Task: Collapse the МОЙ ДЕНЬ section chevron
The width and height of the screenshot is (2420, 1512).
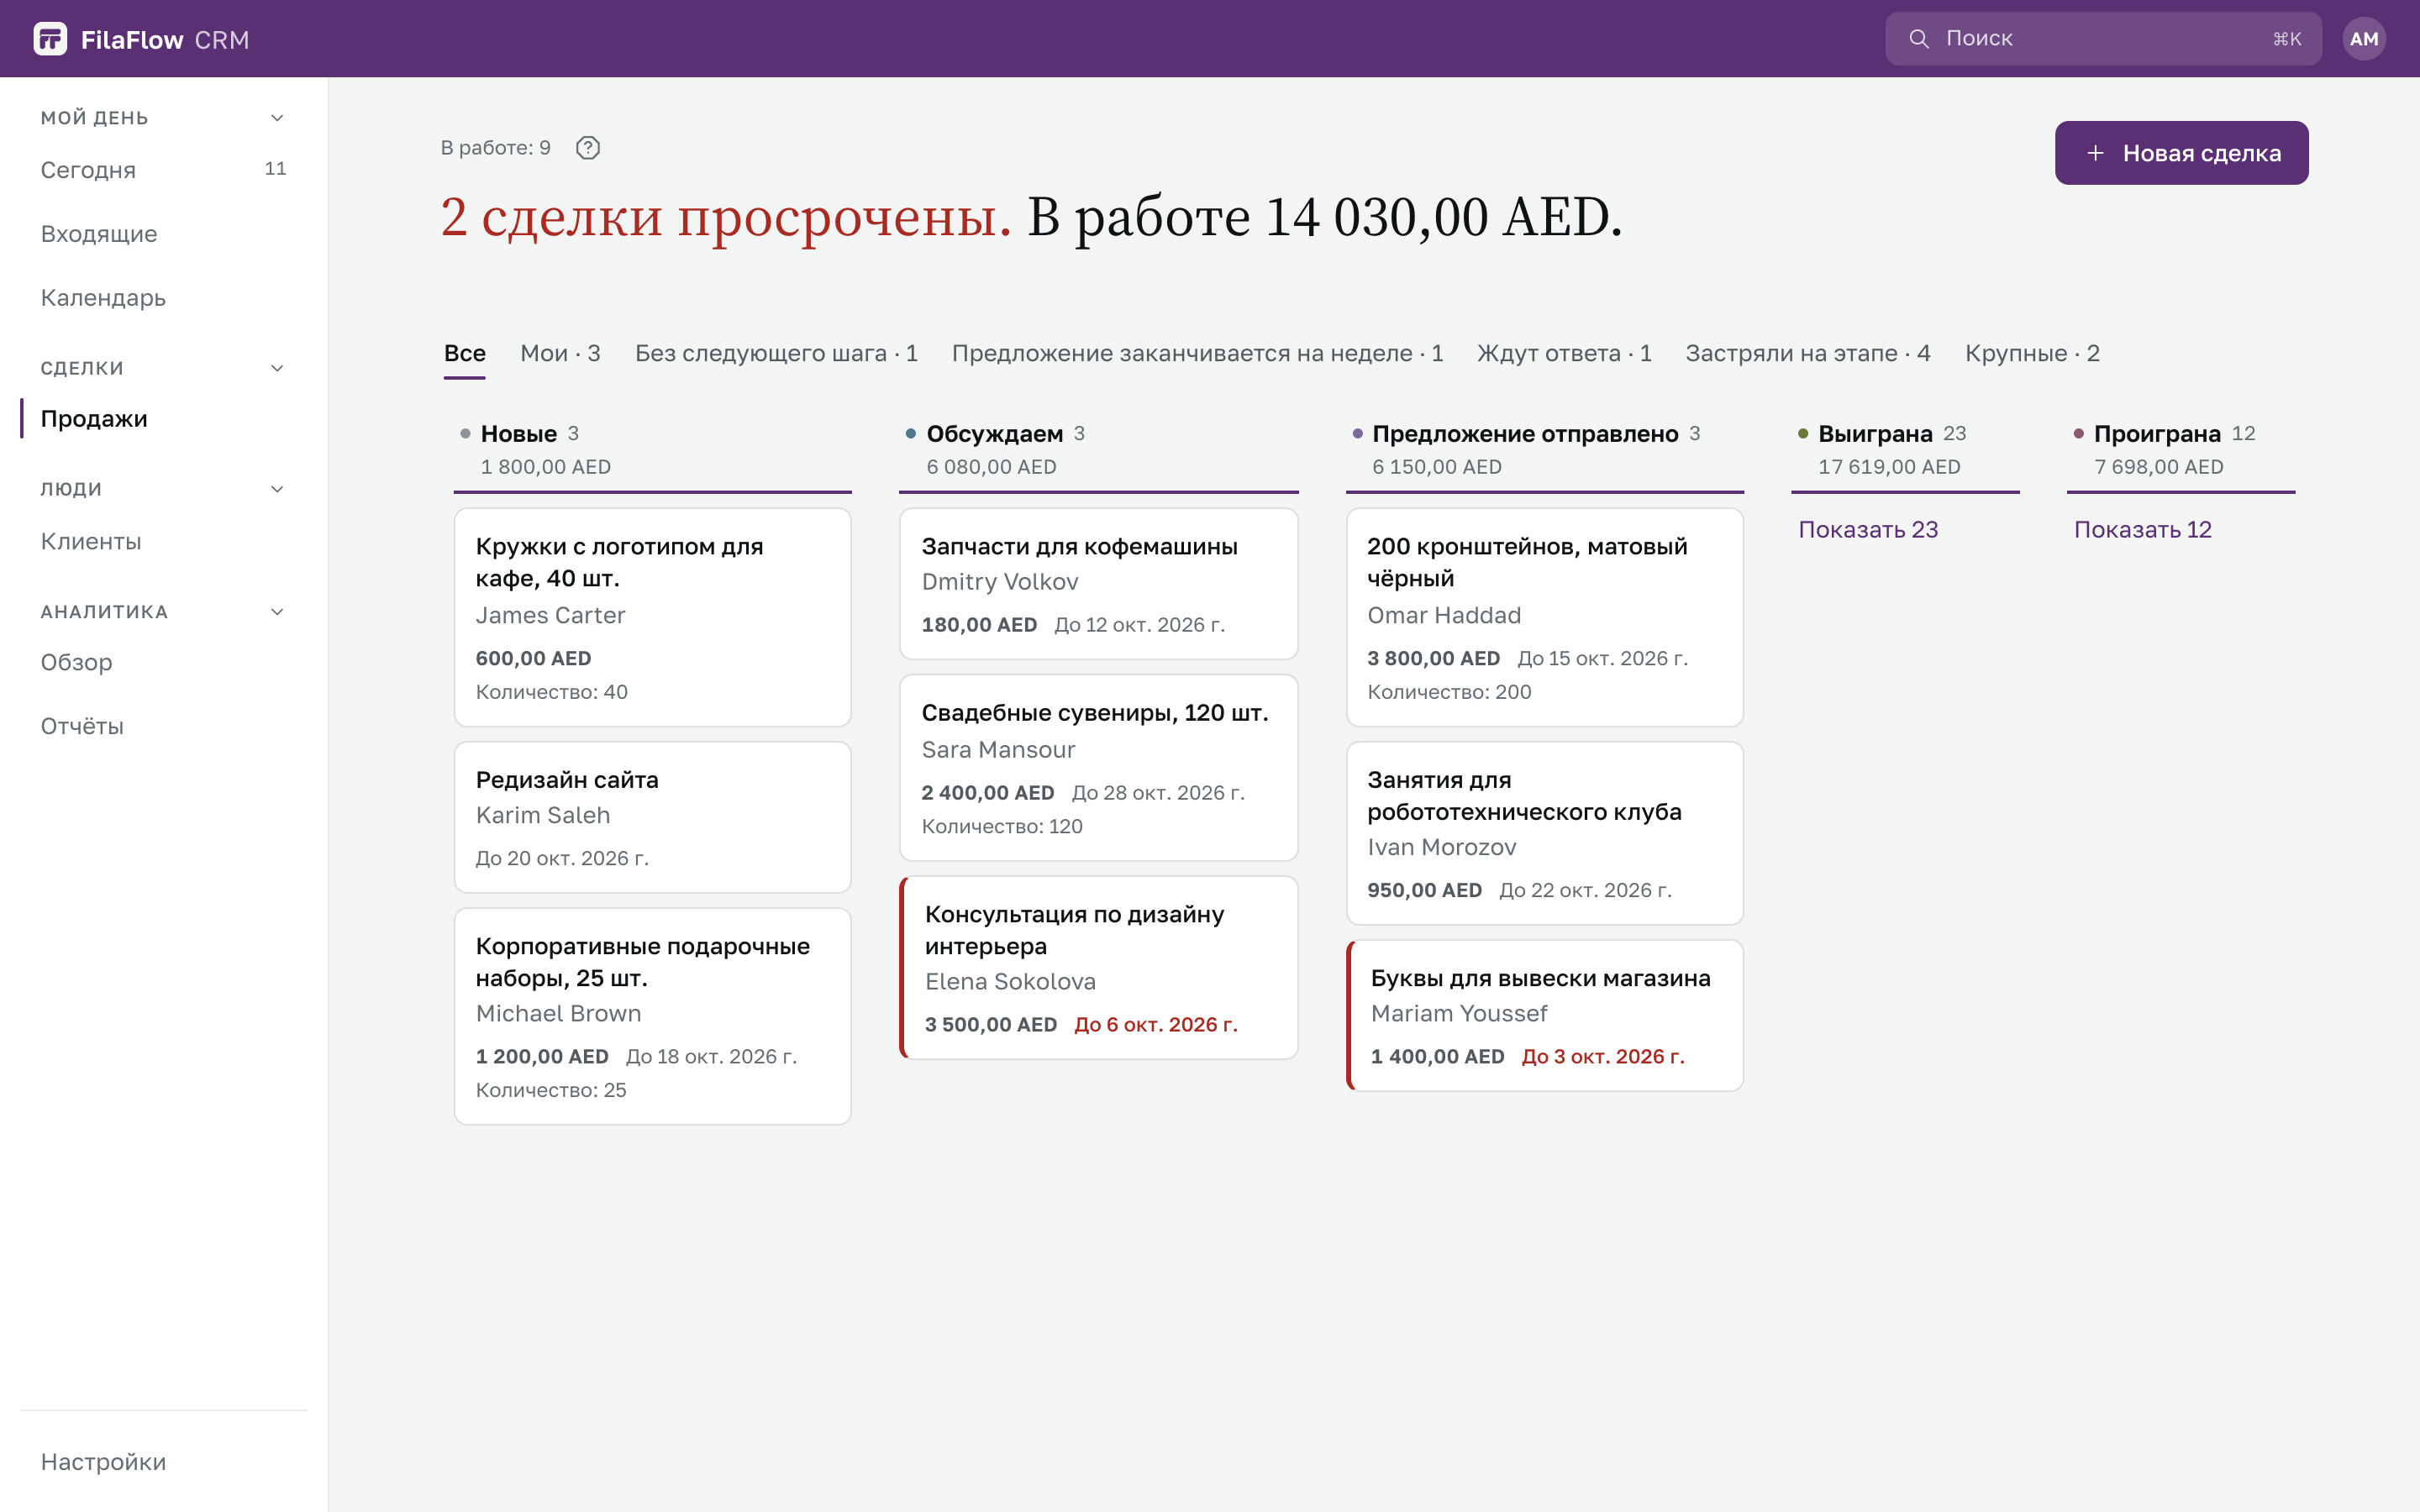Action: [x=277, y=118]
